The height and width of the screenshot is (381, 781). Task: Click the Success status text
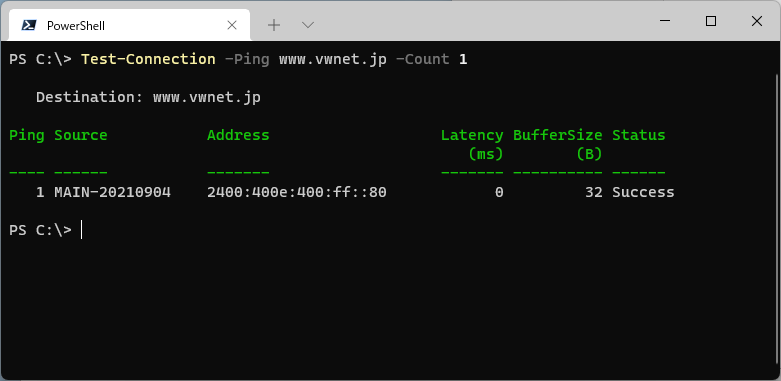click(643, 192)
